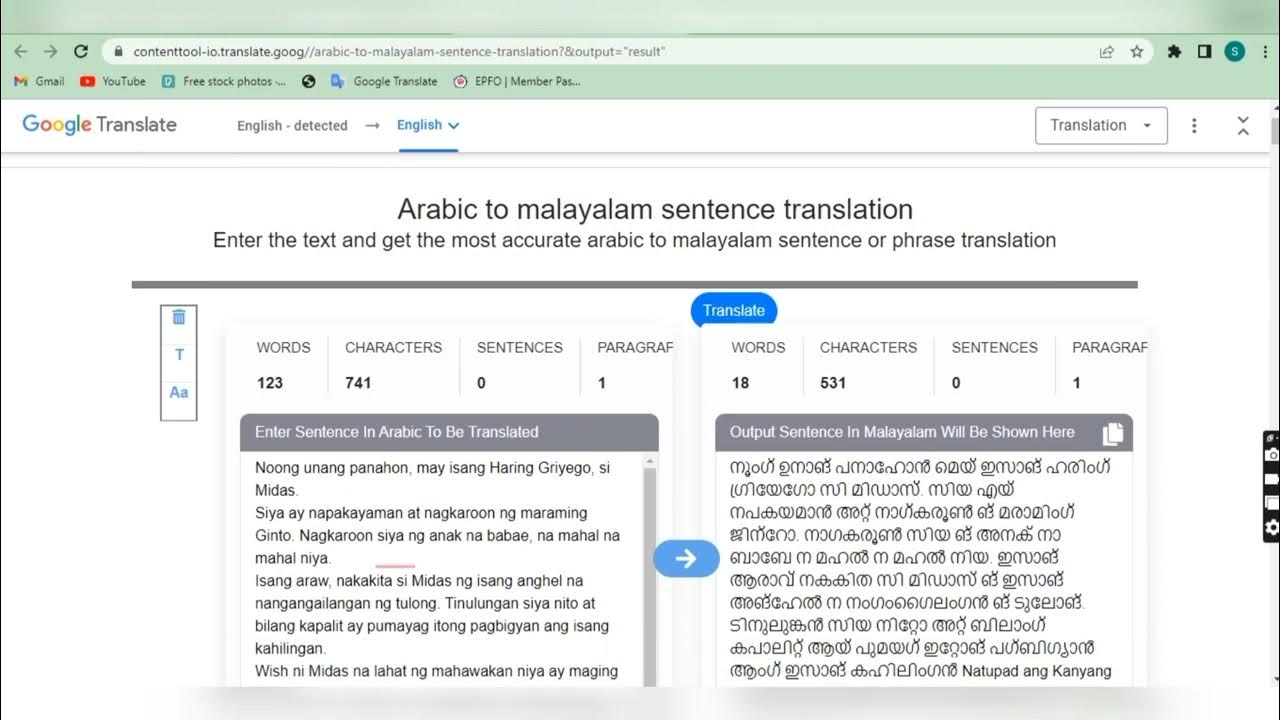The image size is (1280, 720).
Task: Click the Arabic to malayalam sentence translation heading
Action: point(655,209)
